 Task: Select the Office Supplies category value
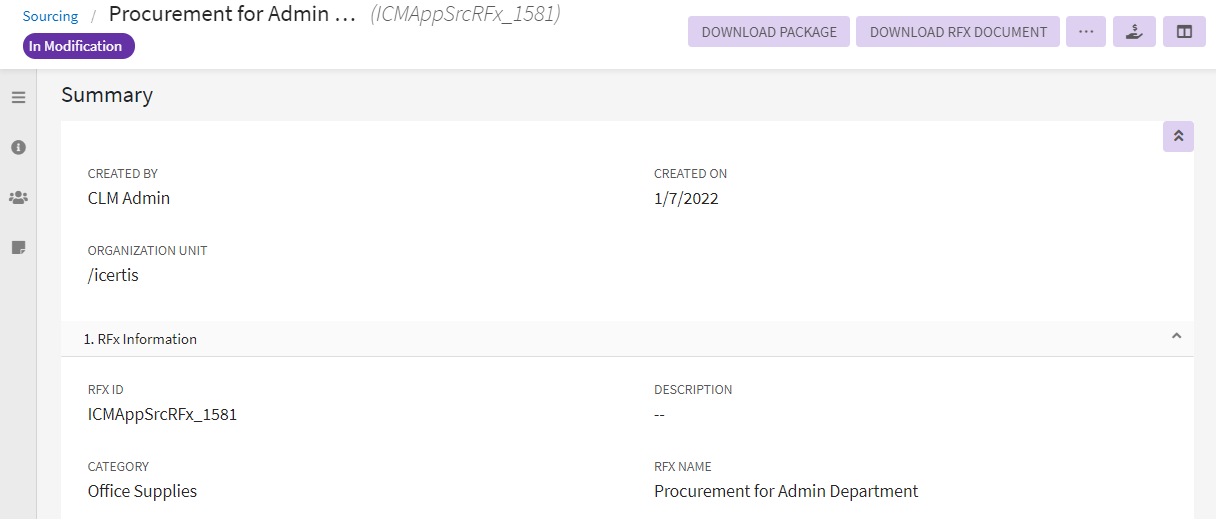coord(142,491)
